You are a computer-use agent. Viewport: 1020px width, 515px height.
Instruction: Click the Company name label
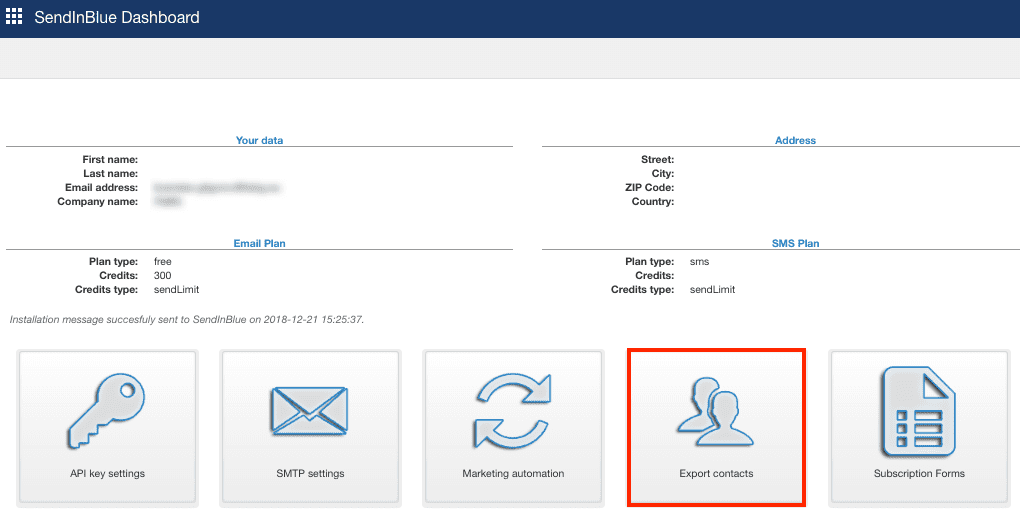[98, 202]
